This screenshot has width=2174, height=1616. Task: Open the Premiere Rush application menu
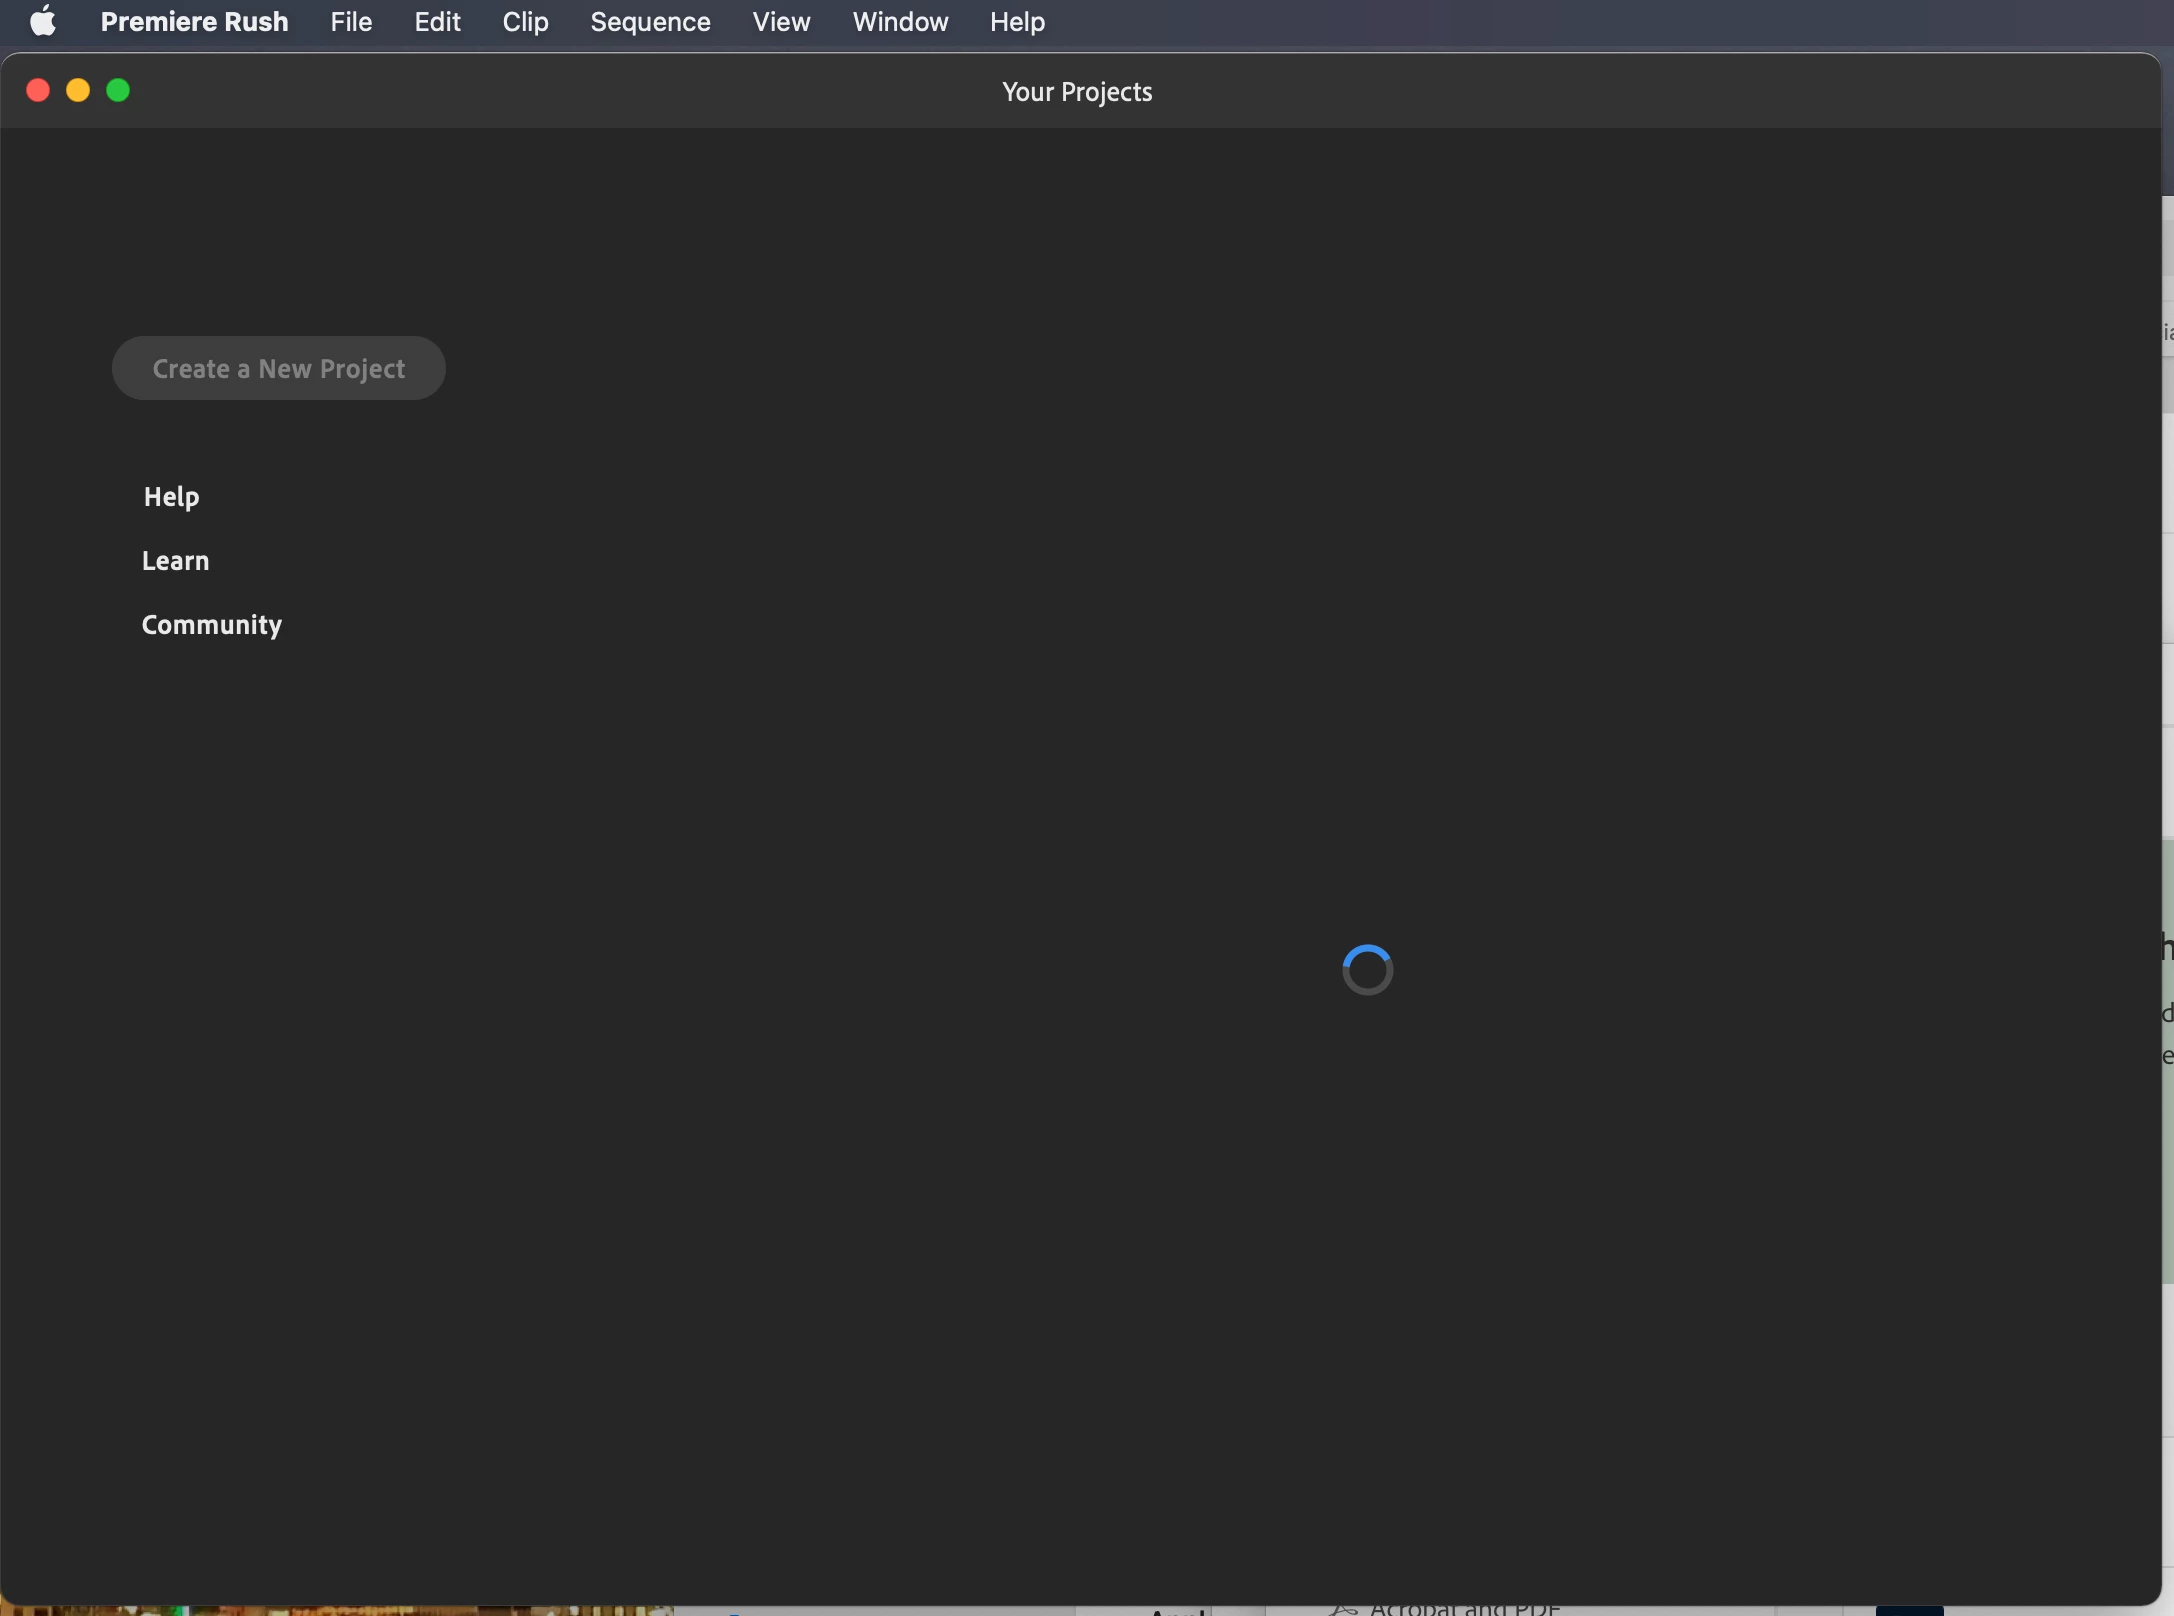click(x=194, y=21)
